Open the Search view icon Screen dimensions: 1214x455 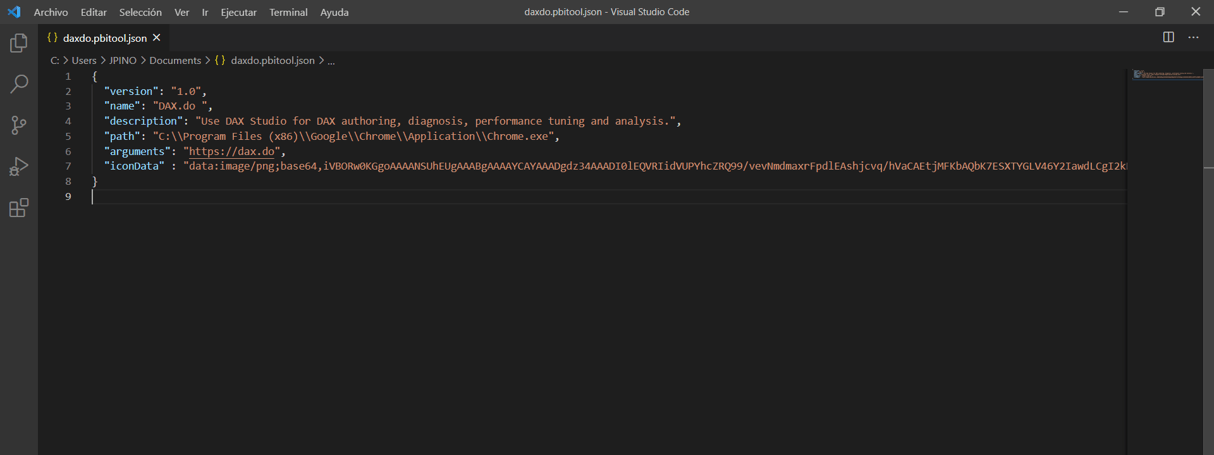point(18,85)
